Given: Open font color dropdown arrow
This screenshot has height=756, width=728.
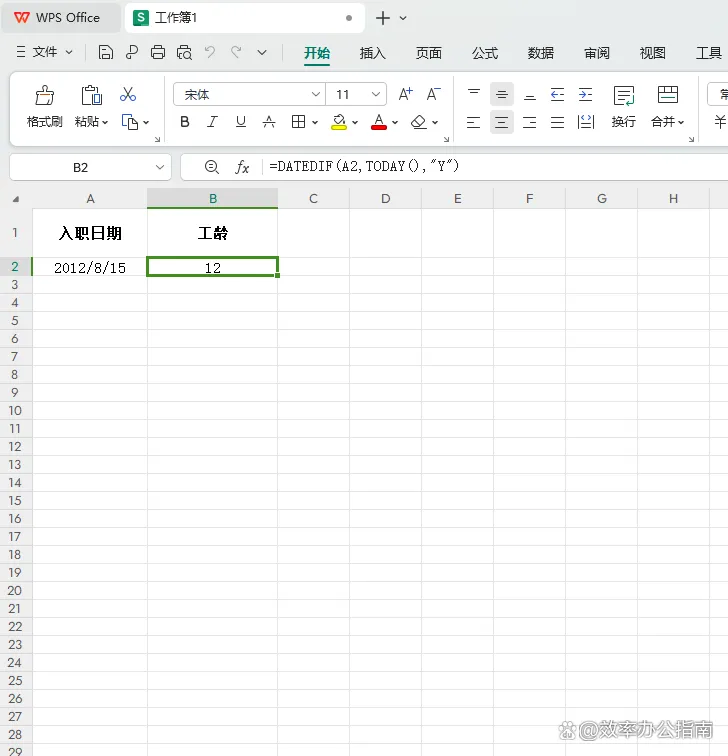Looking at the screenshot, I should click(395, 122).
